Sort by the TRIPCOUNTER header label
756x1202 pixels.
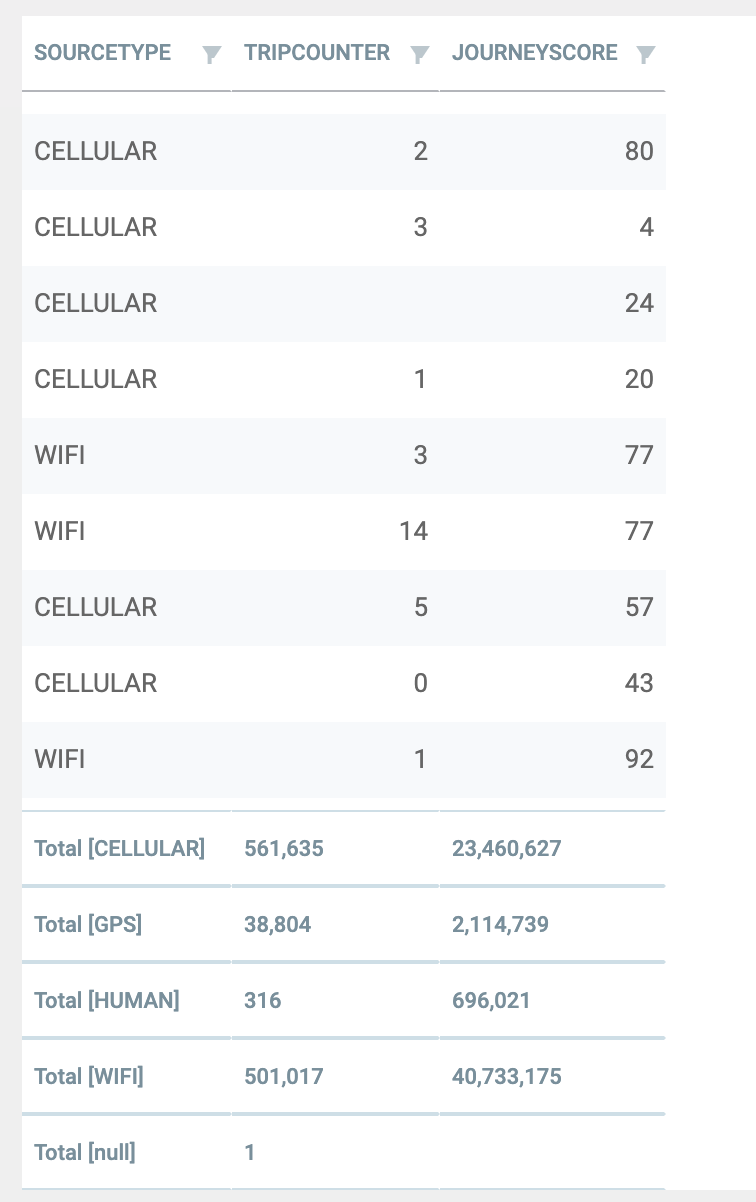click(317, 53)
